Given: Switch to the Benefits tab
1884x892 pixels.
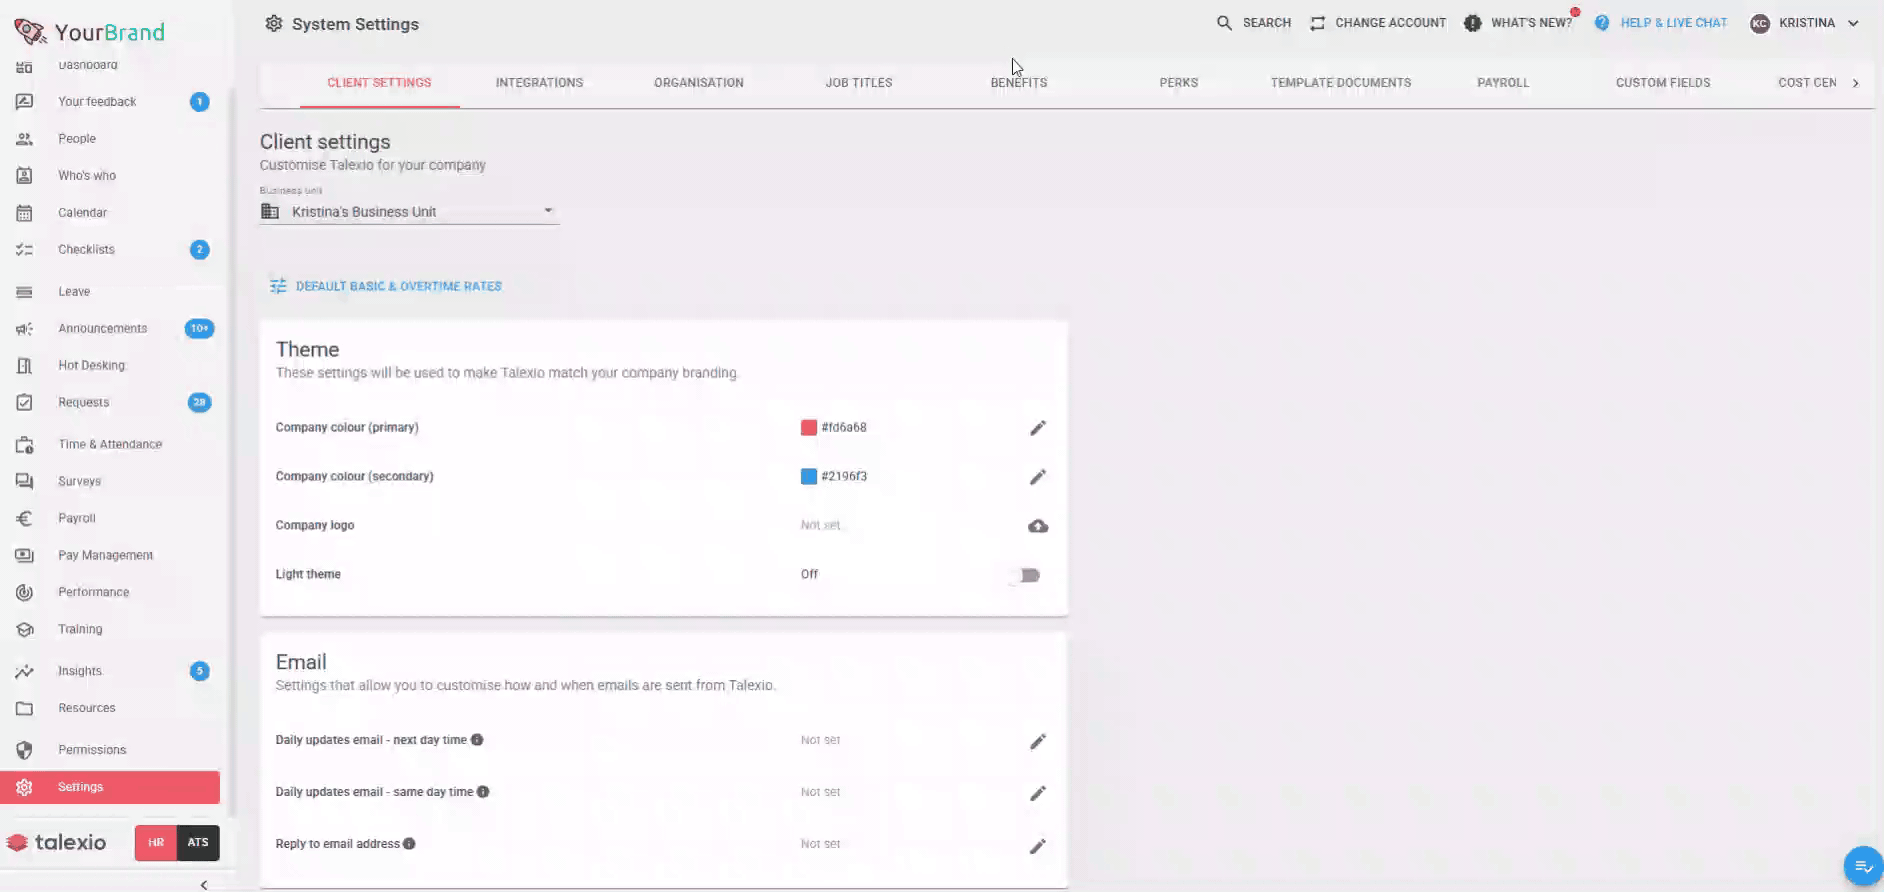Looking at the screenshot, I should pos(1019,83).
